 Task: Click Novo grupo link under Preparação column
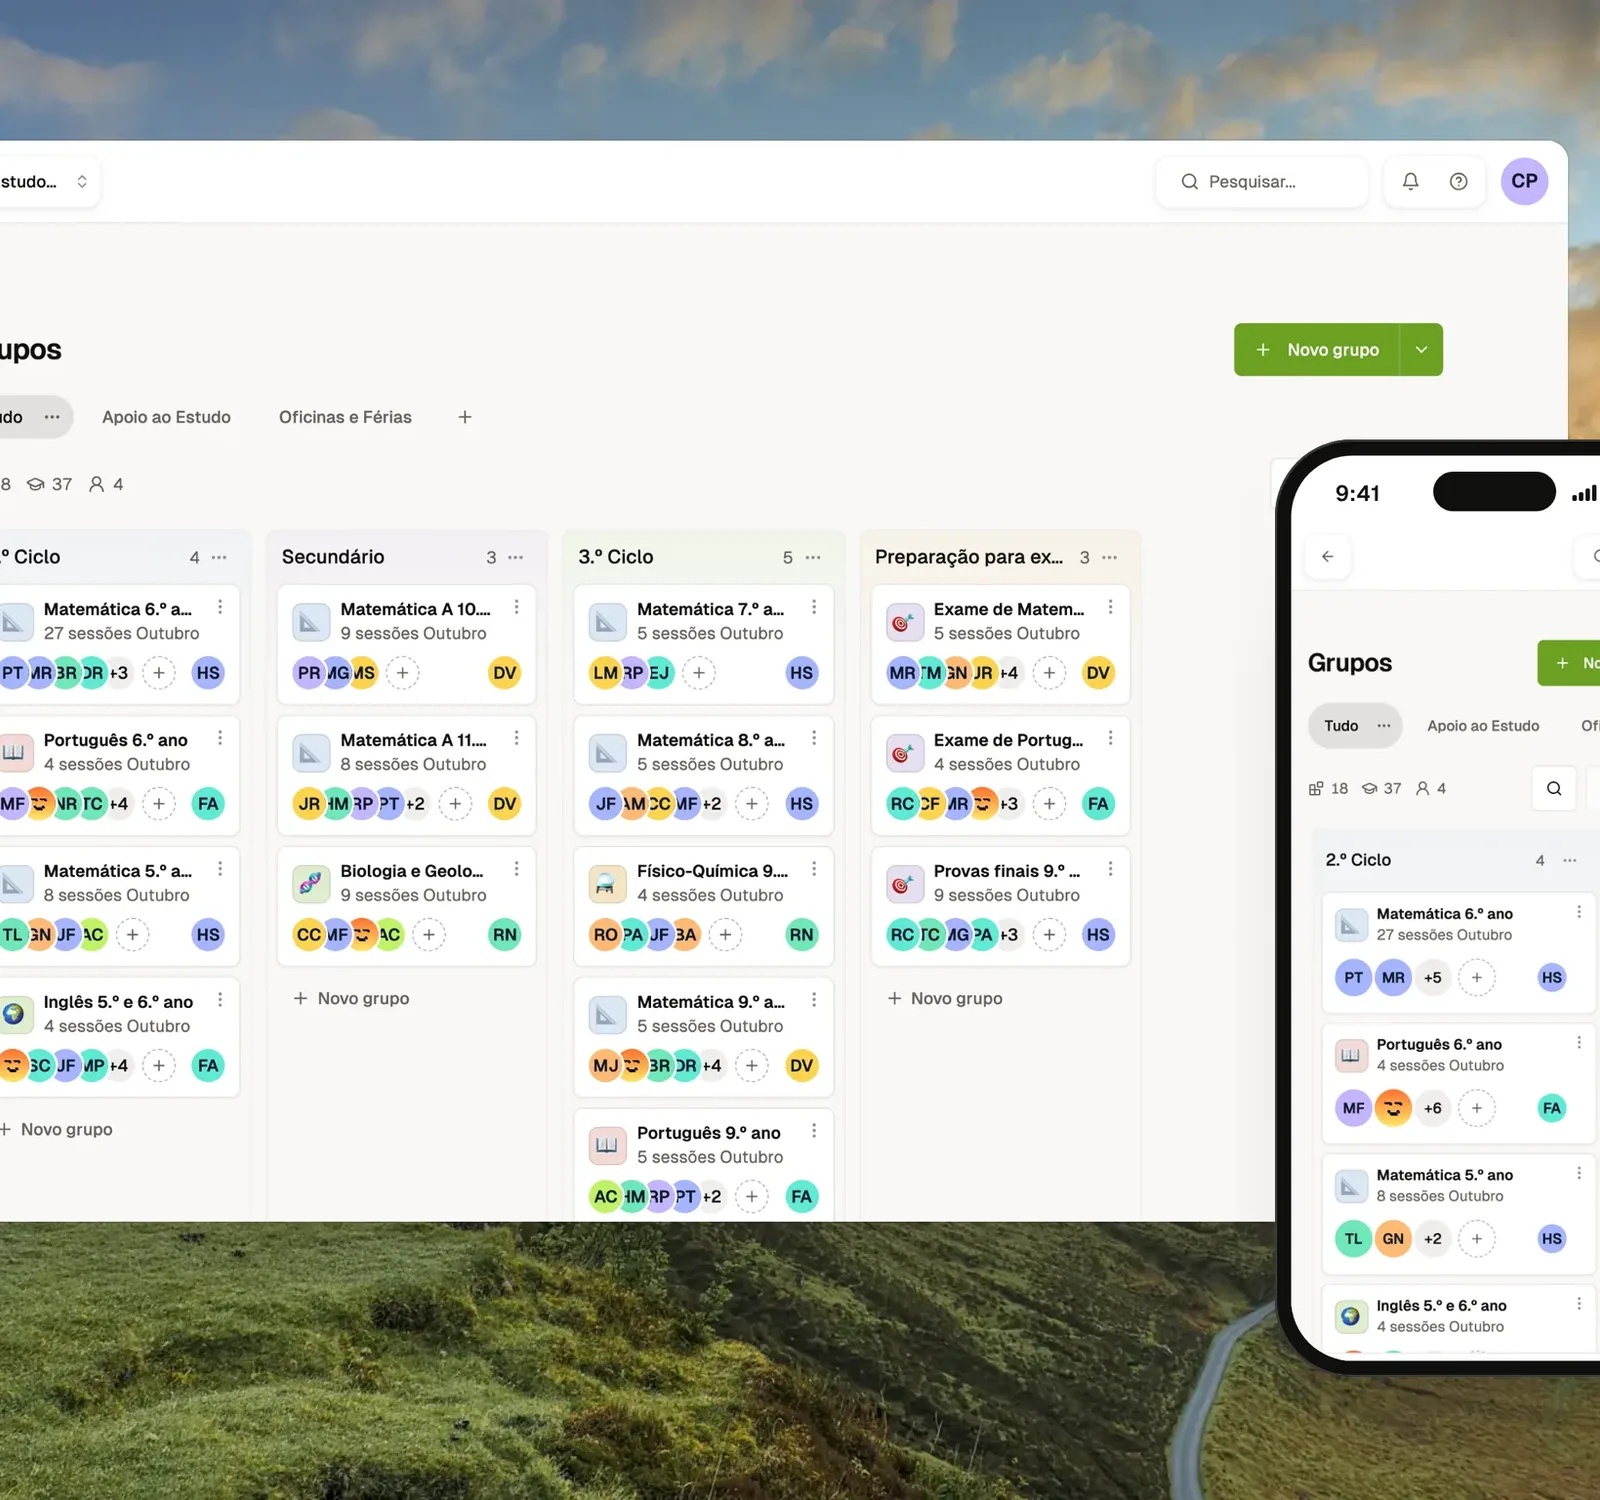(944, 998)
